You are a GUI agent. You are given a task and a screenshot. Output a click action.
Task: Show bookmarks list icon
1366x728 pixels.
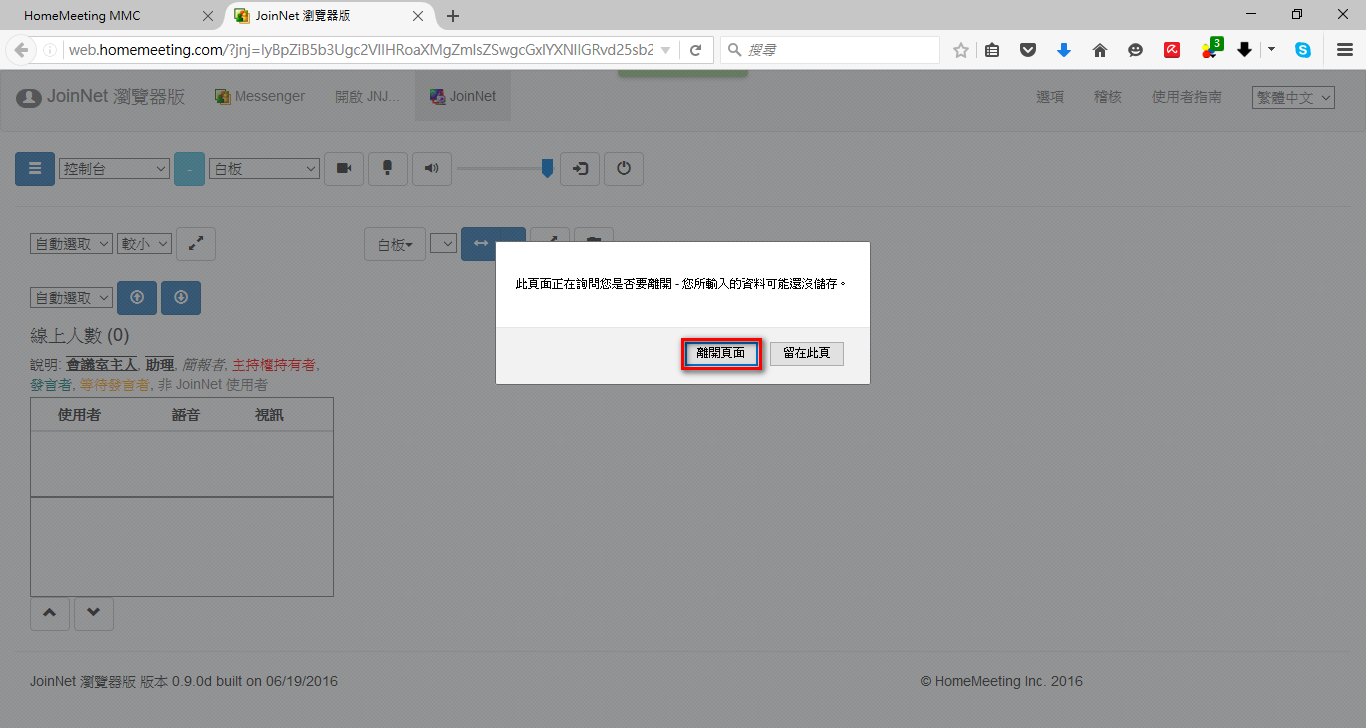(992, 50)
